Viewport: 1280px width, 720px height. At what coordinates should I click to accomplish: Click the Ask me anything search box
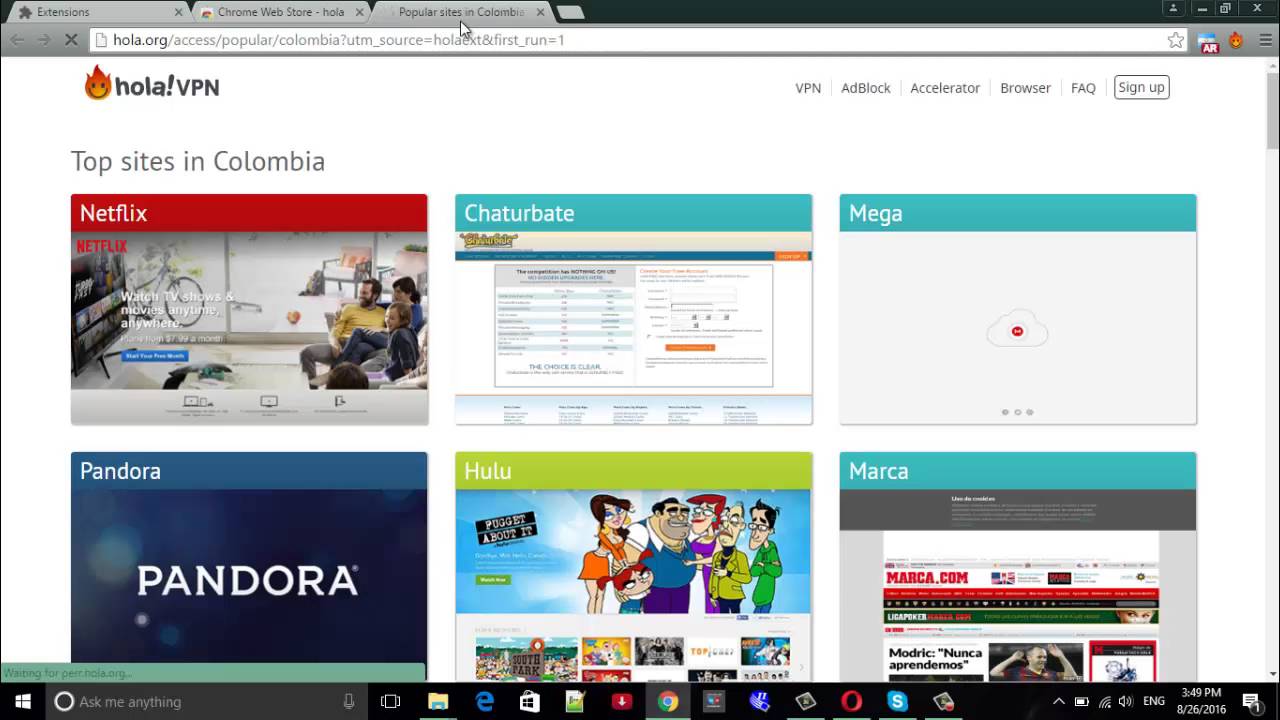click(205, 701)
